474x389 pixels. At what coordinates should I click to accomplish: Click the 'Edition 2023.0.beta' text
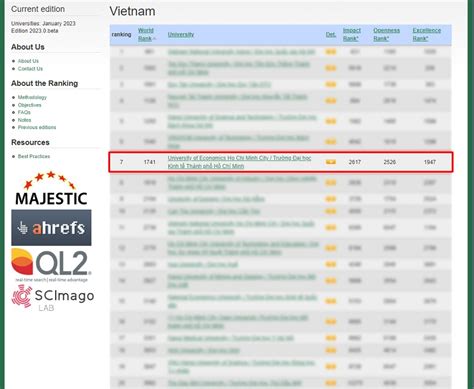pos(35,31)
